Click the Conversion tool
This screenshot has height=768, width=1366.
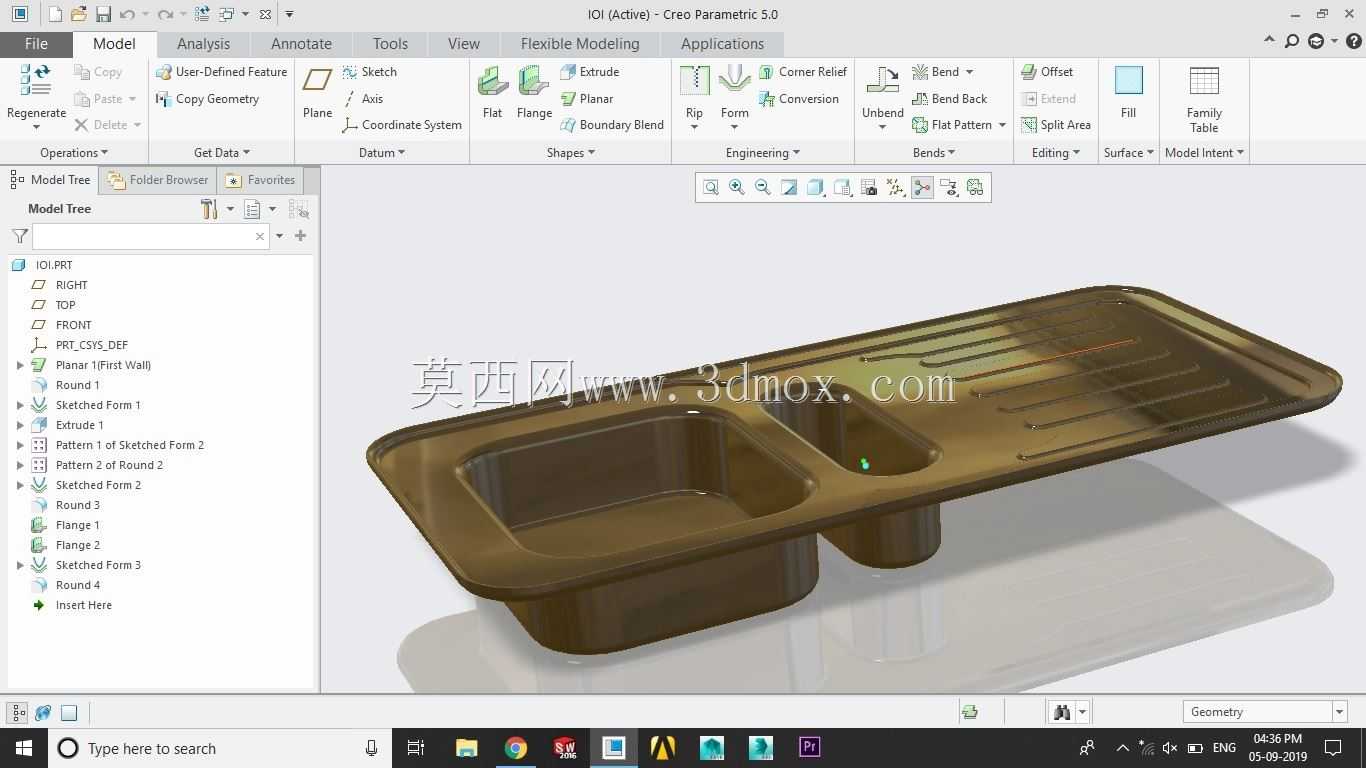(798, 99)
